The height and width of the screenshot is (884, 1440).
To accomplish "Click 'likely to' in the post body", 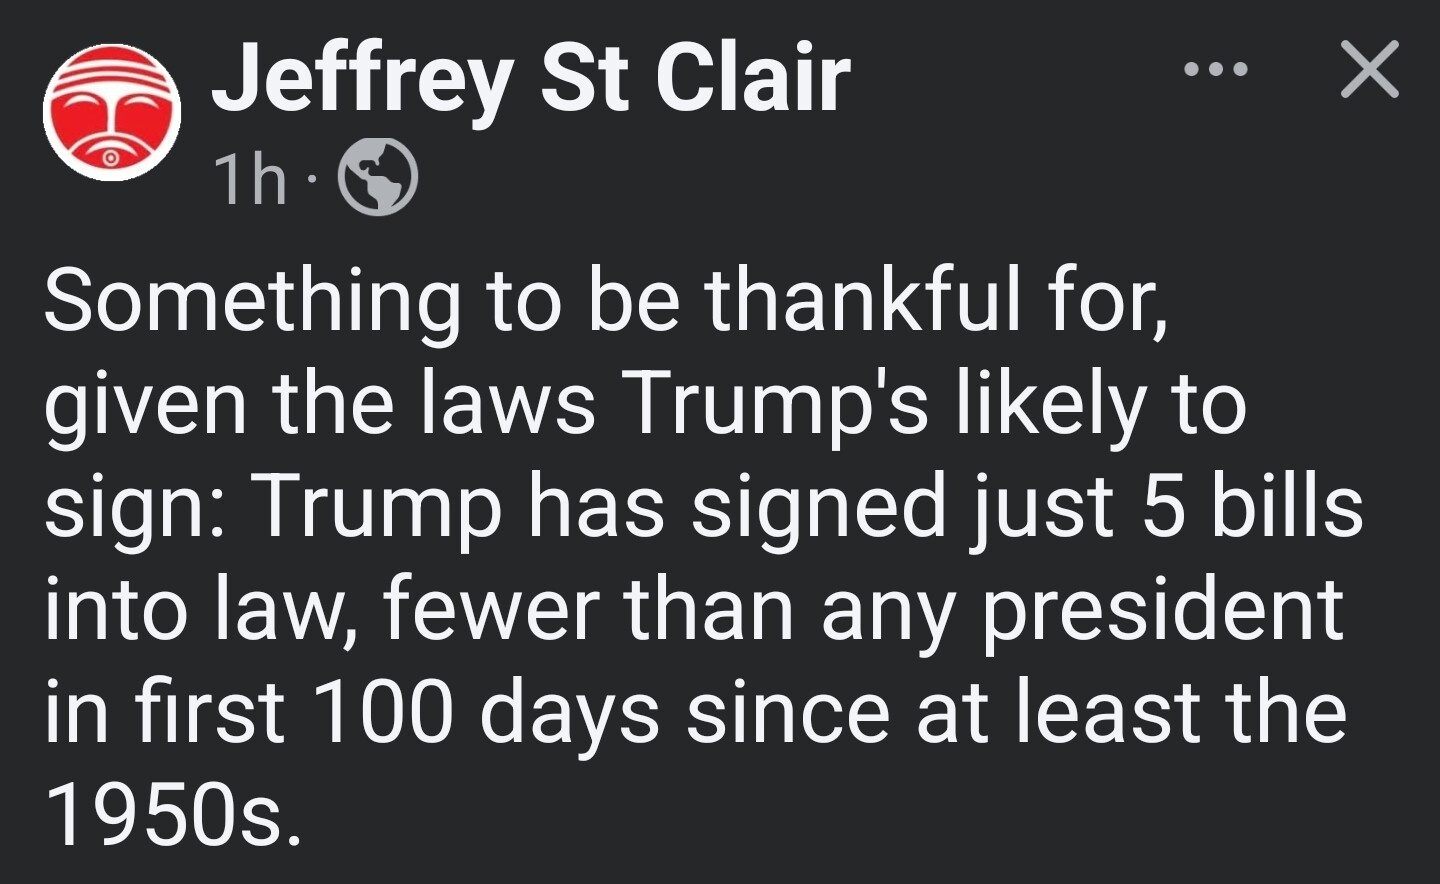I will 1101,406.
